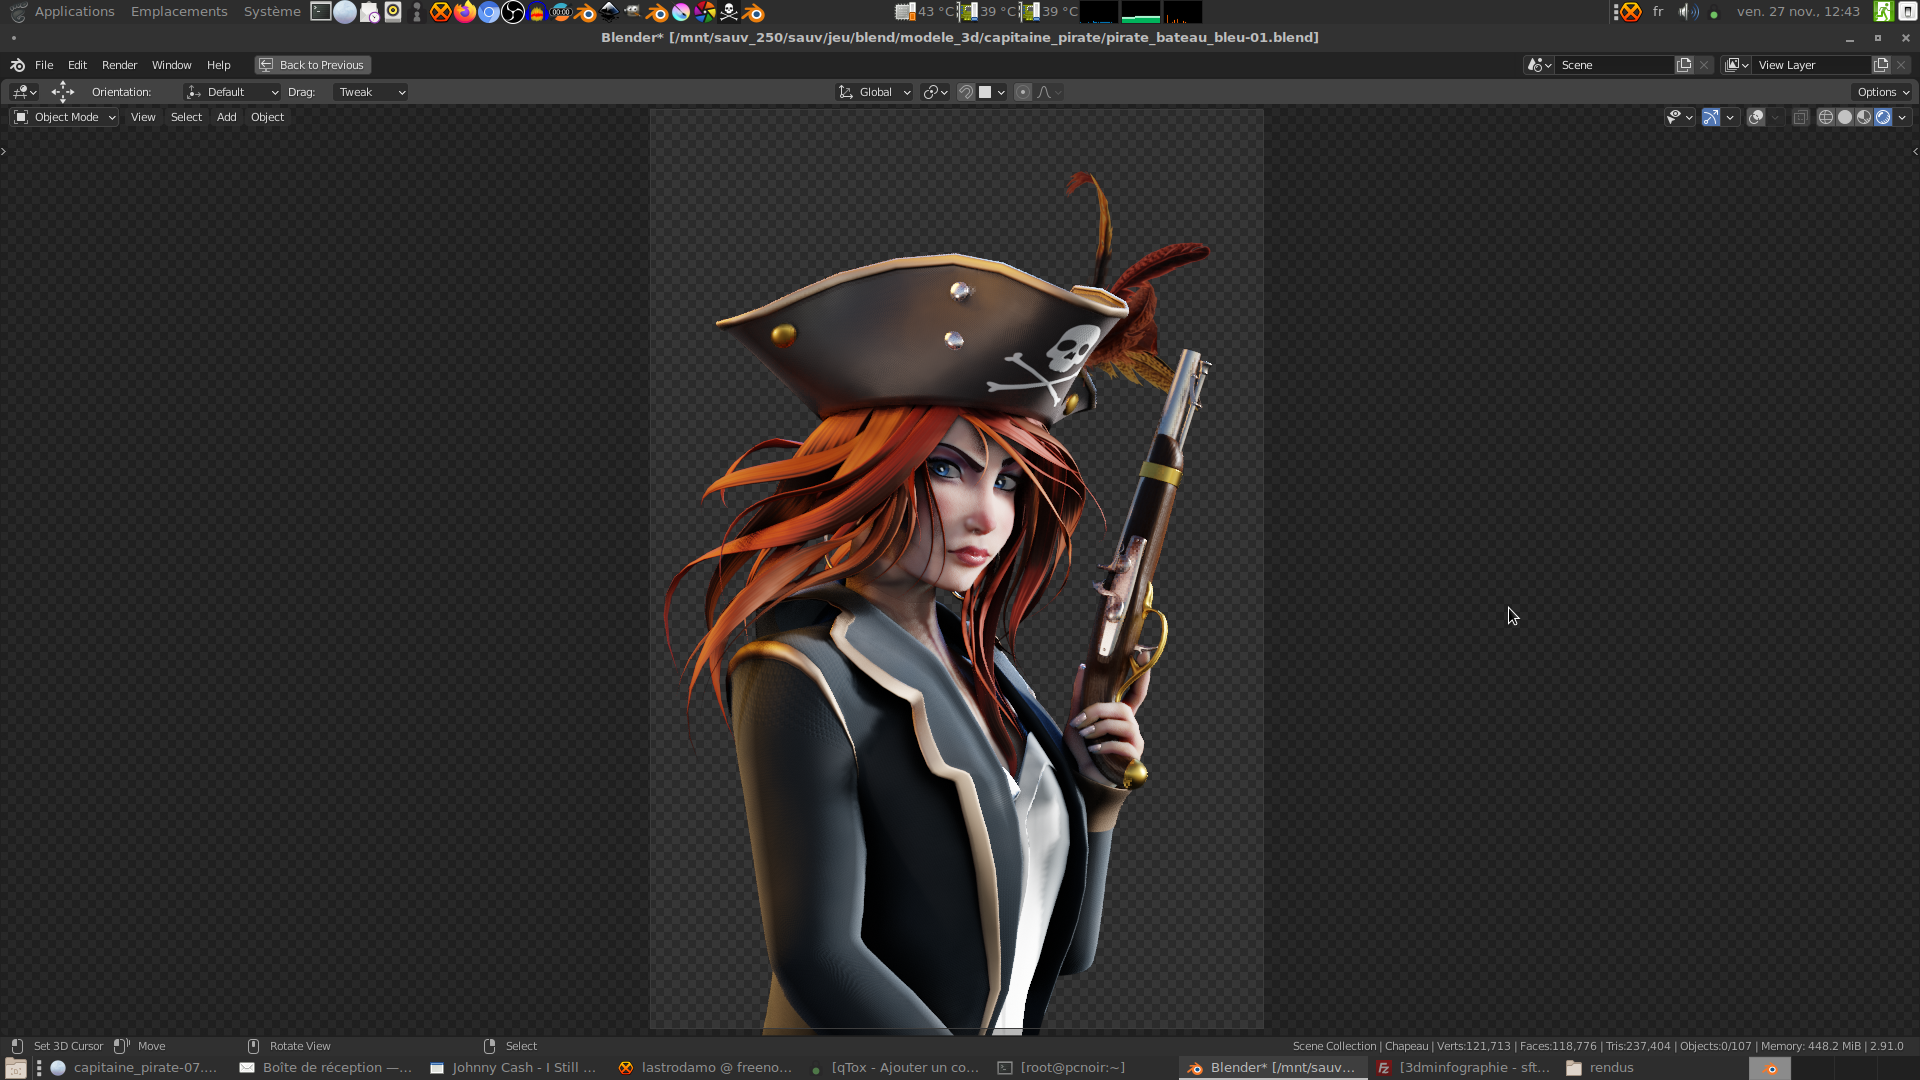Switch to Boîte de réception taskbar window
This screenshot has height=1080, width=1920.
coord(326,1068)
